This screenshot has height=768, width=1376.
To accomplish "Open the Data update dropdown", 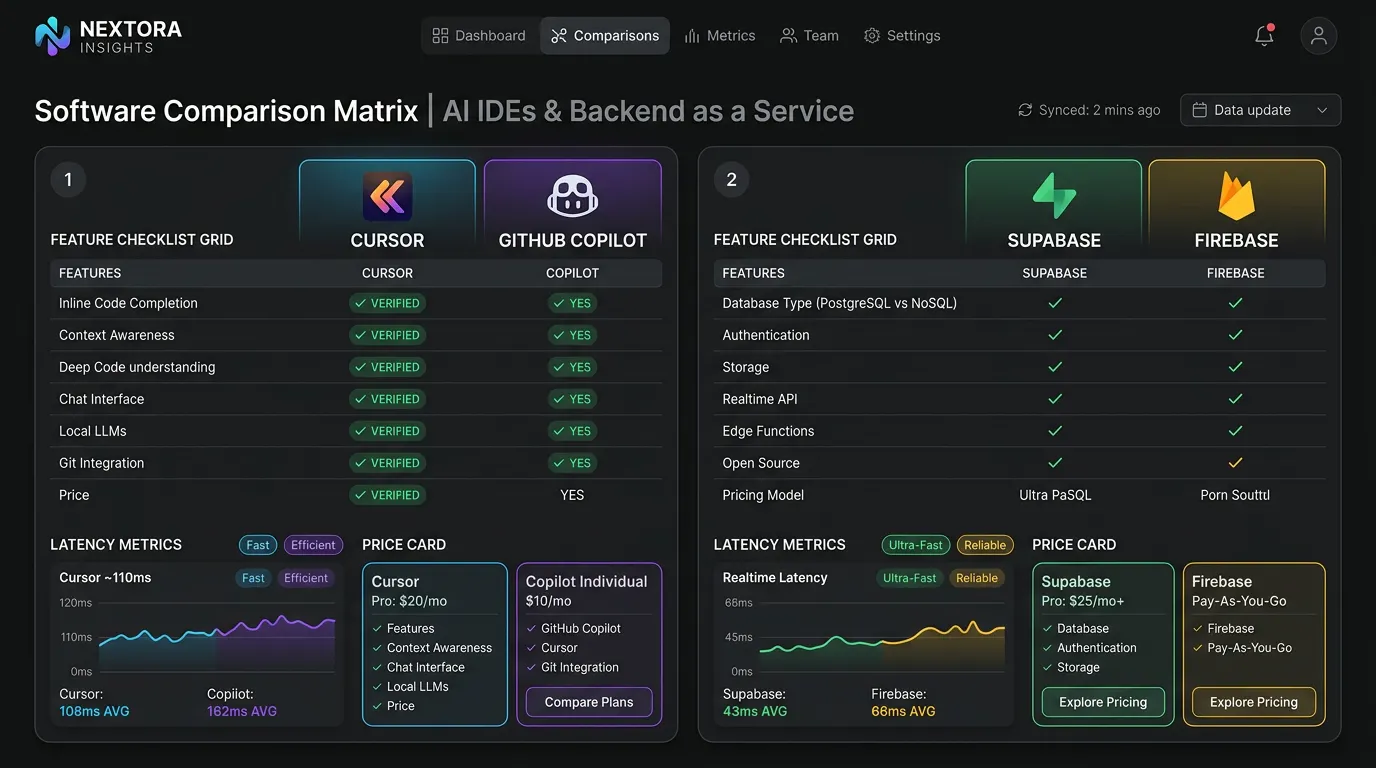I will [x=1261, y=110].
